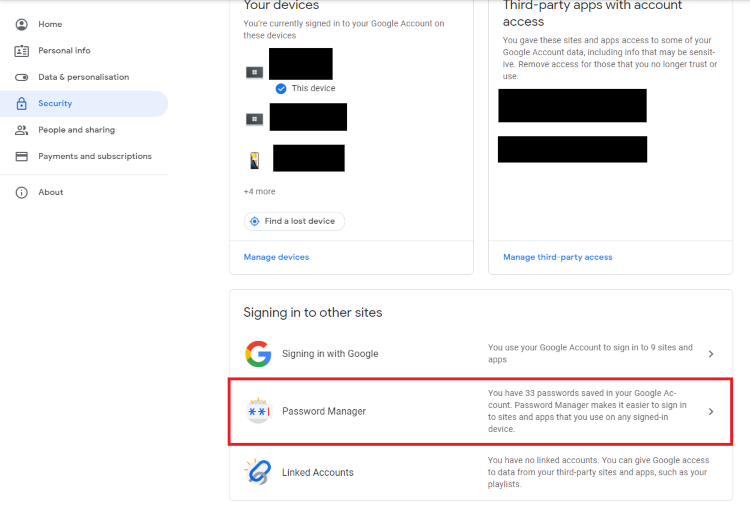Open Password Manager via right chevron
This screenshot has height=510, width=750.
tap(711, 411)
